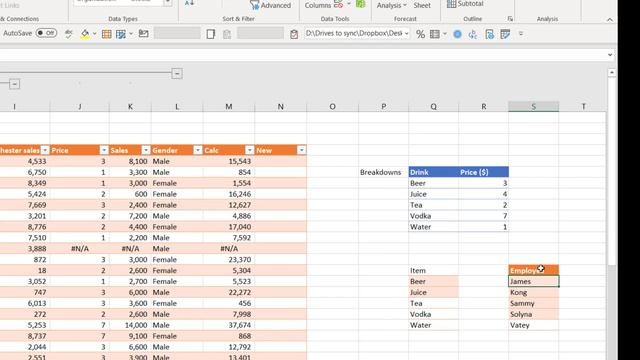Select the Employee header cell

pyautogui.click(x=533, y=270)
